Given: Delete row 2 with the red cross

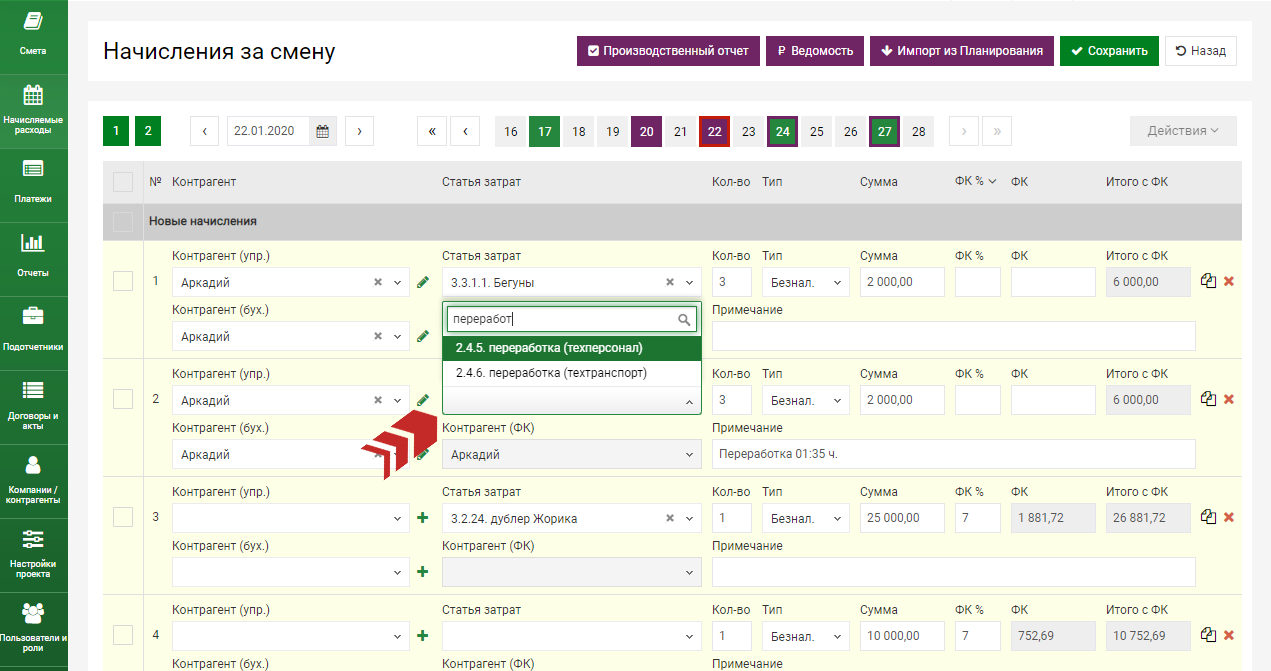Looking at the screenshot, I should [1229, 400].
